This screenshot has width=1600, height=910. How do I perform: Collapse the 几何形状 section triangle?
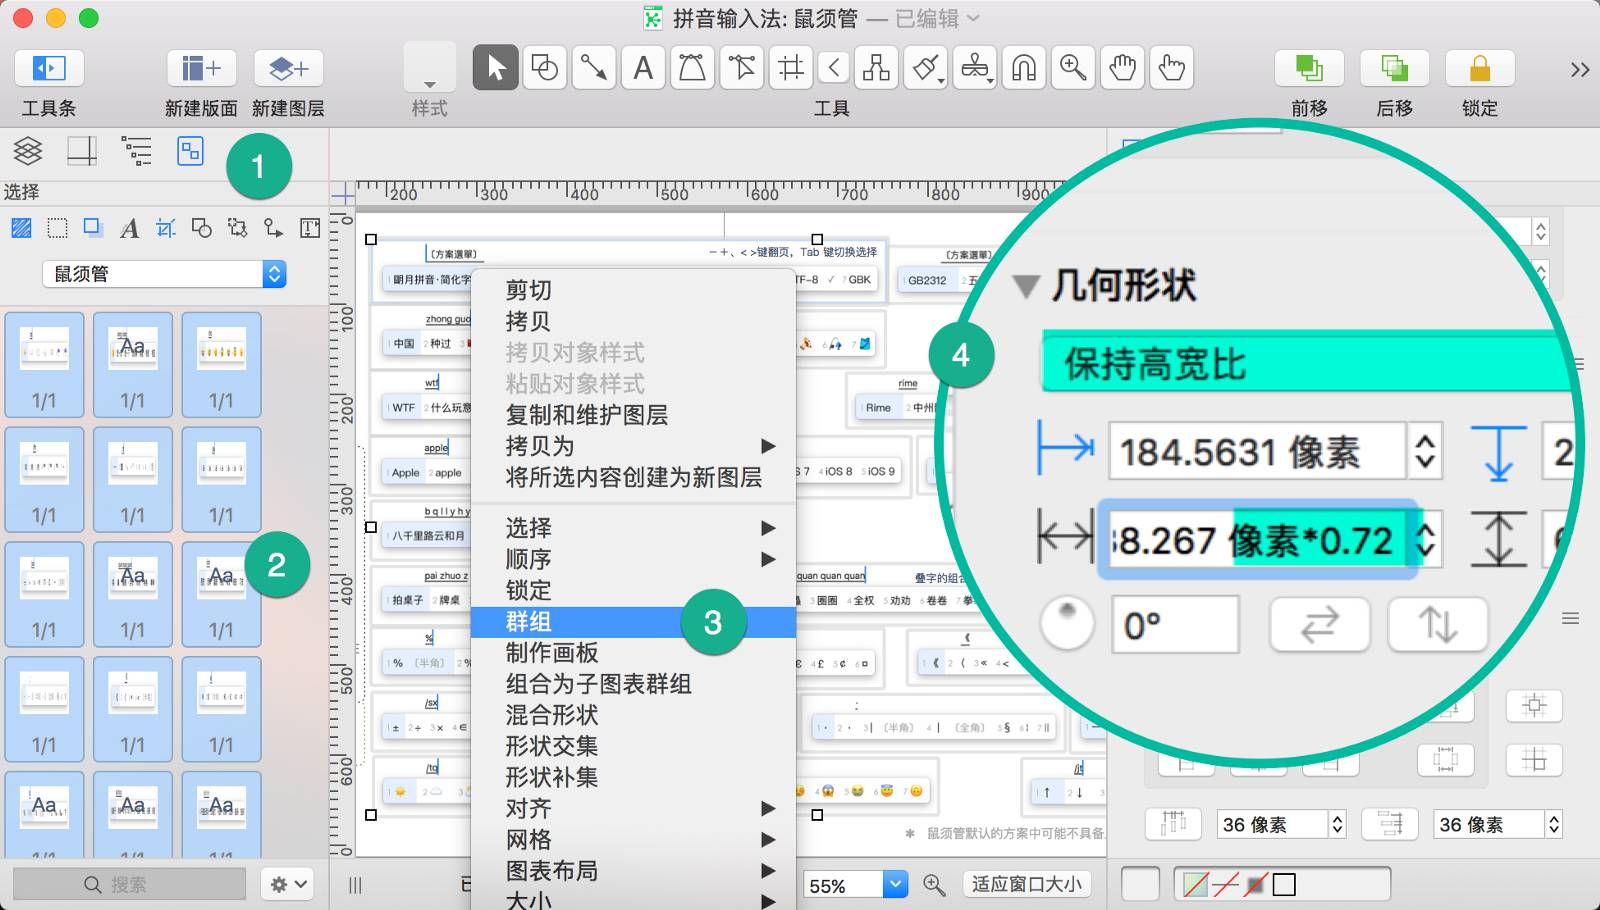click(x=1026, y=287)
